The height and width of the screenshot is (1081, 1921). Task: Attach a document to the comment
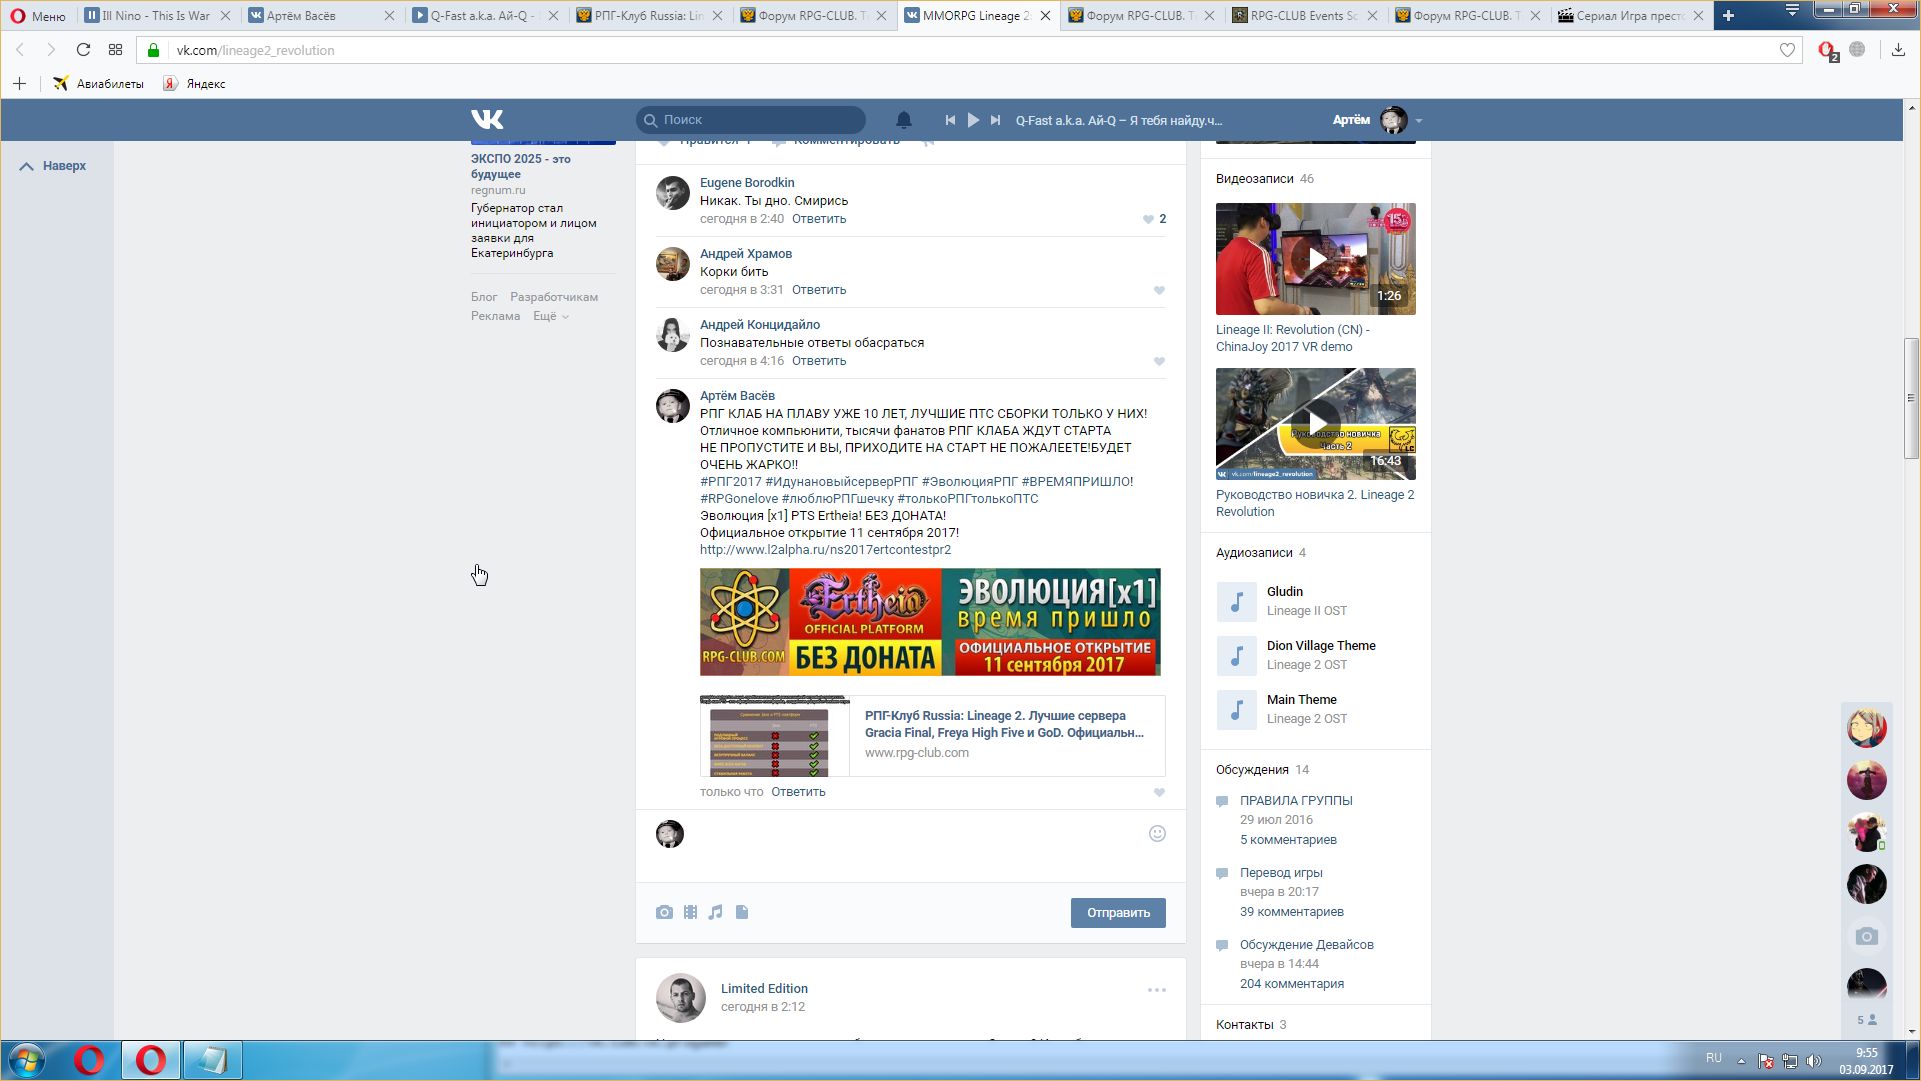coord(742,912)
